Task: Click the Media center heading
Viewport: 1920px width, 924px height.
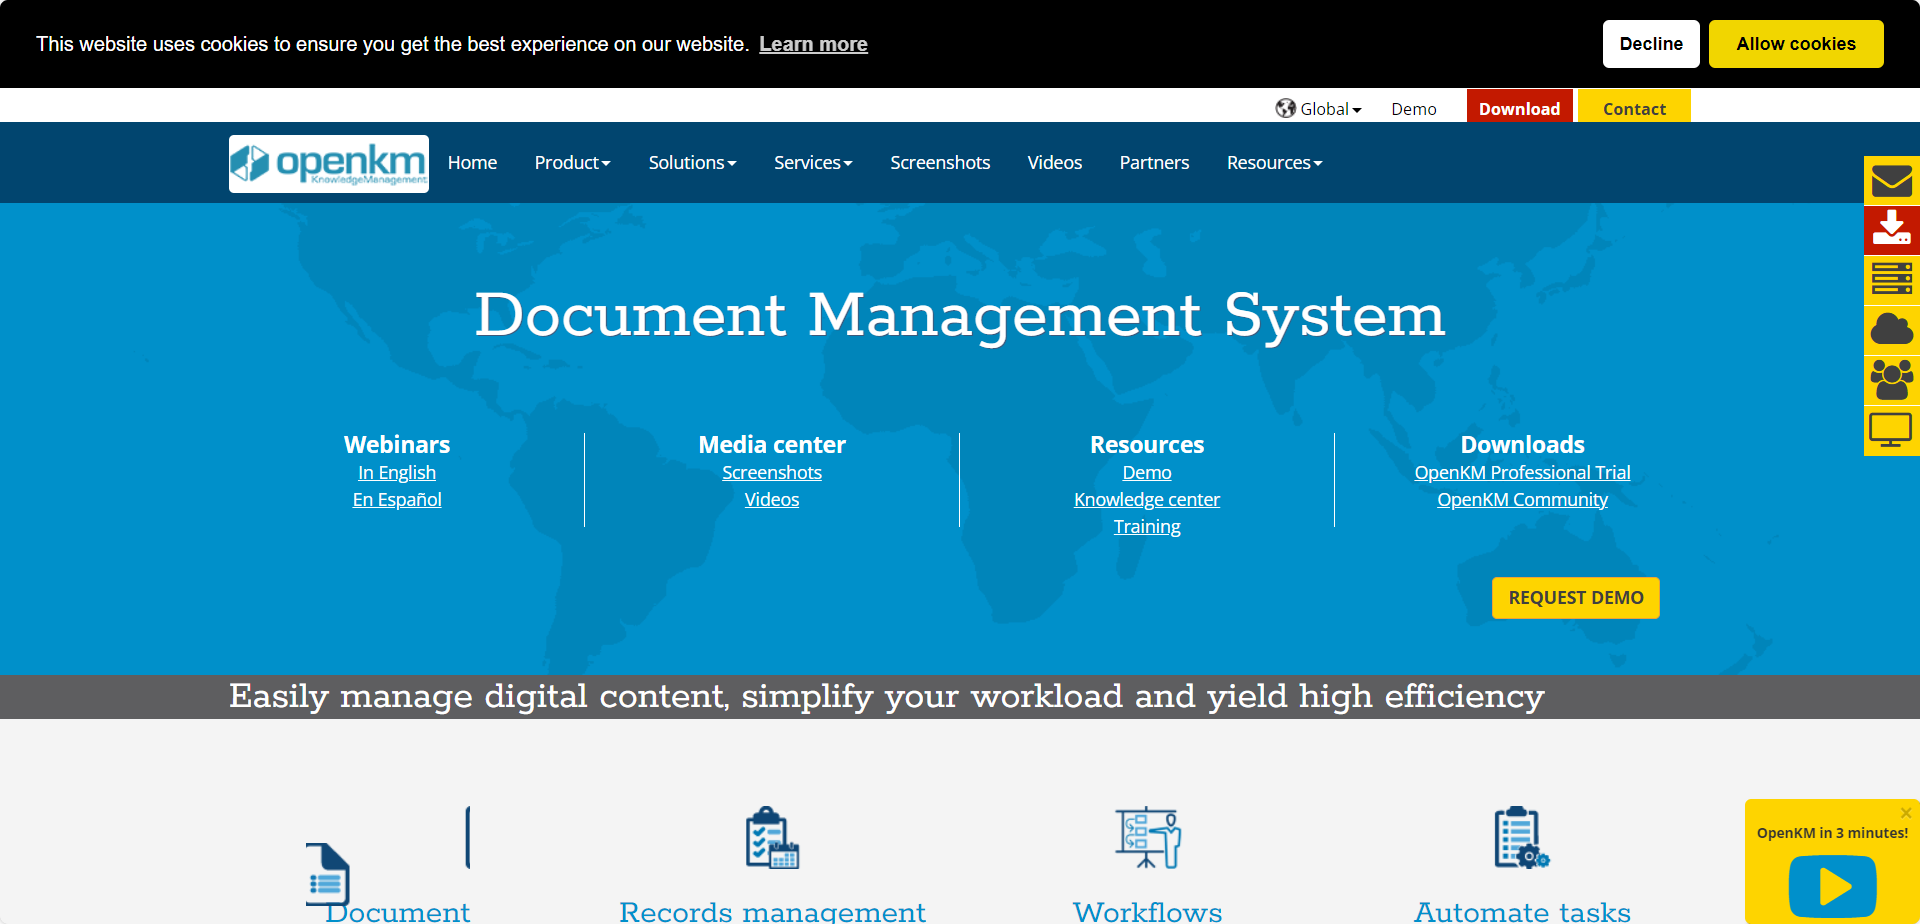Action: 772,445
